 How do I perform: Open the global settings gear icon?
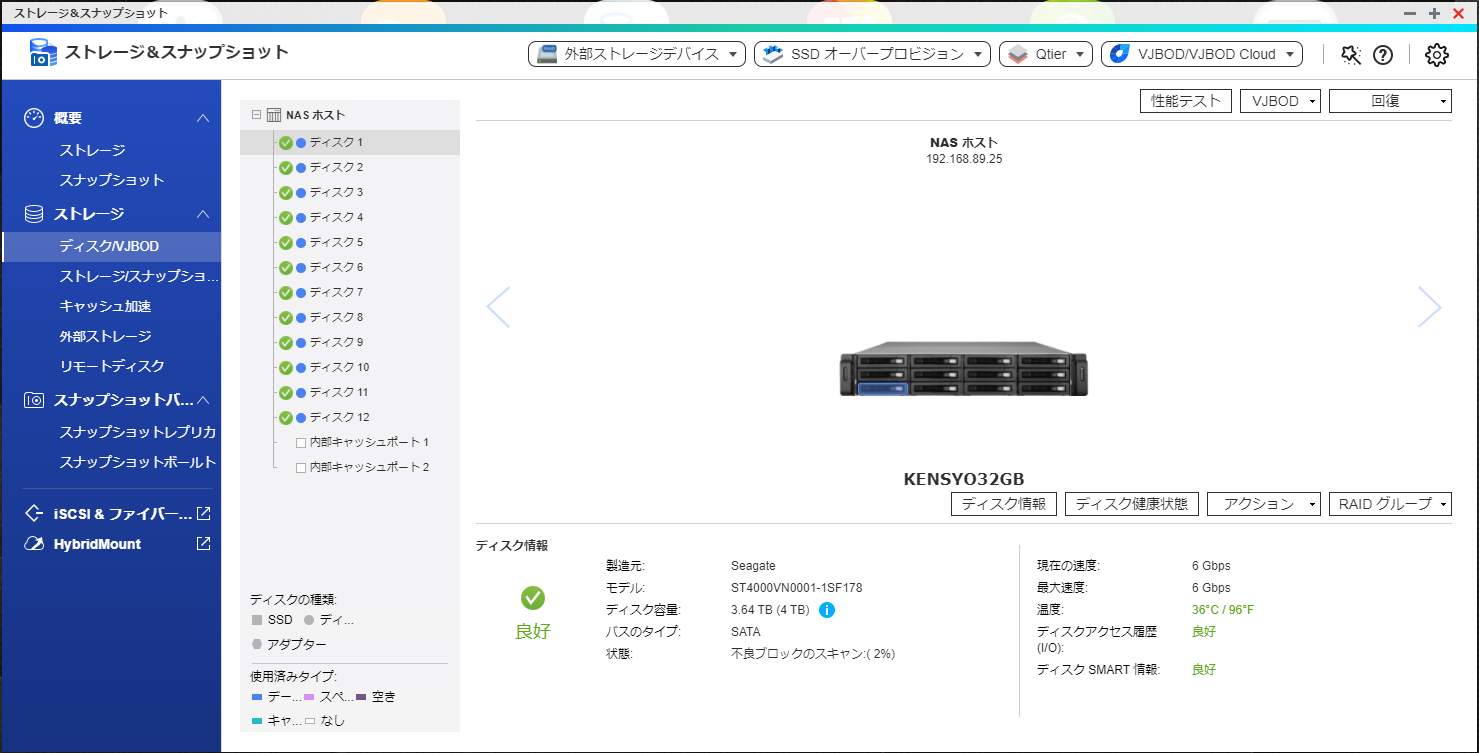(x=1436, y=55)
